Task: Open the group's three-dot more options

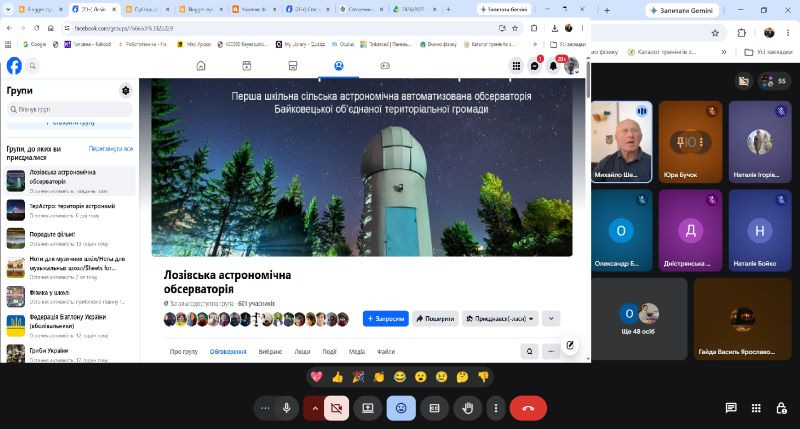Action: pos(551,351)
